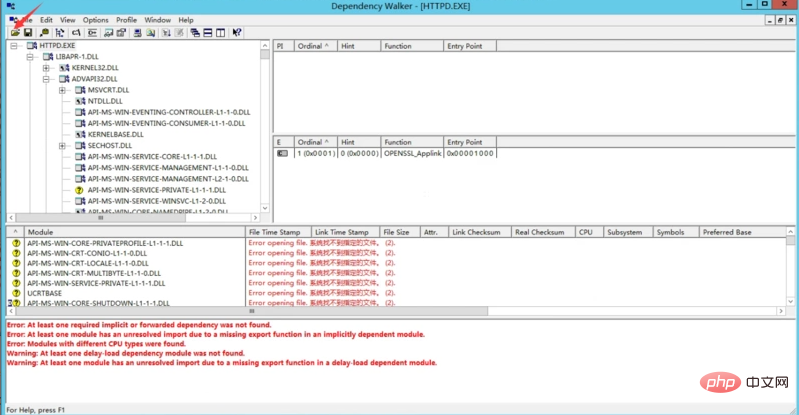
Task: Click the module list's scroll down arrow
Action: (790, 302)
